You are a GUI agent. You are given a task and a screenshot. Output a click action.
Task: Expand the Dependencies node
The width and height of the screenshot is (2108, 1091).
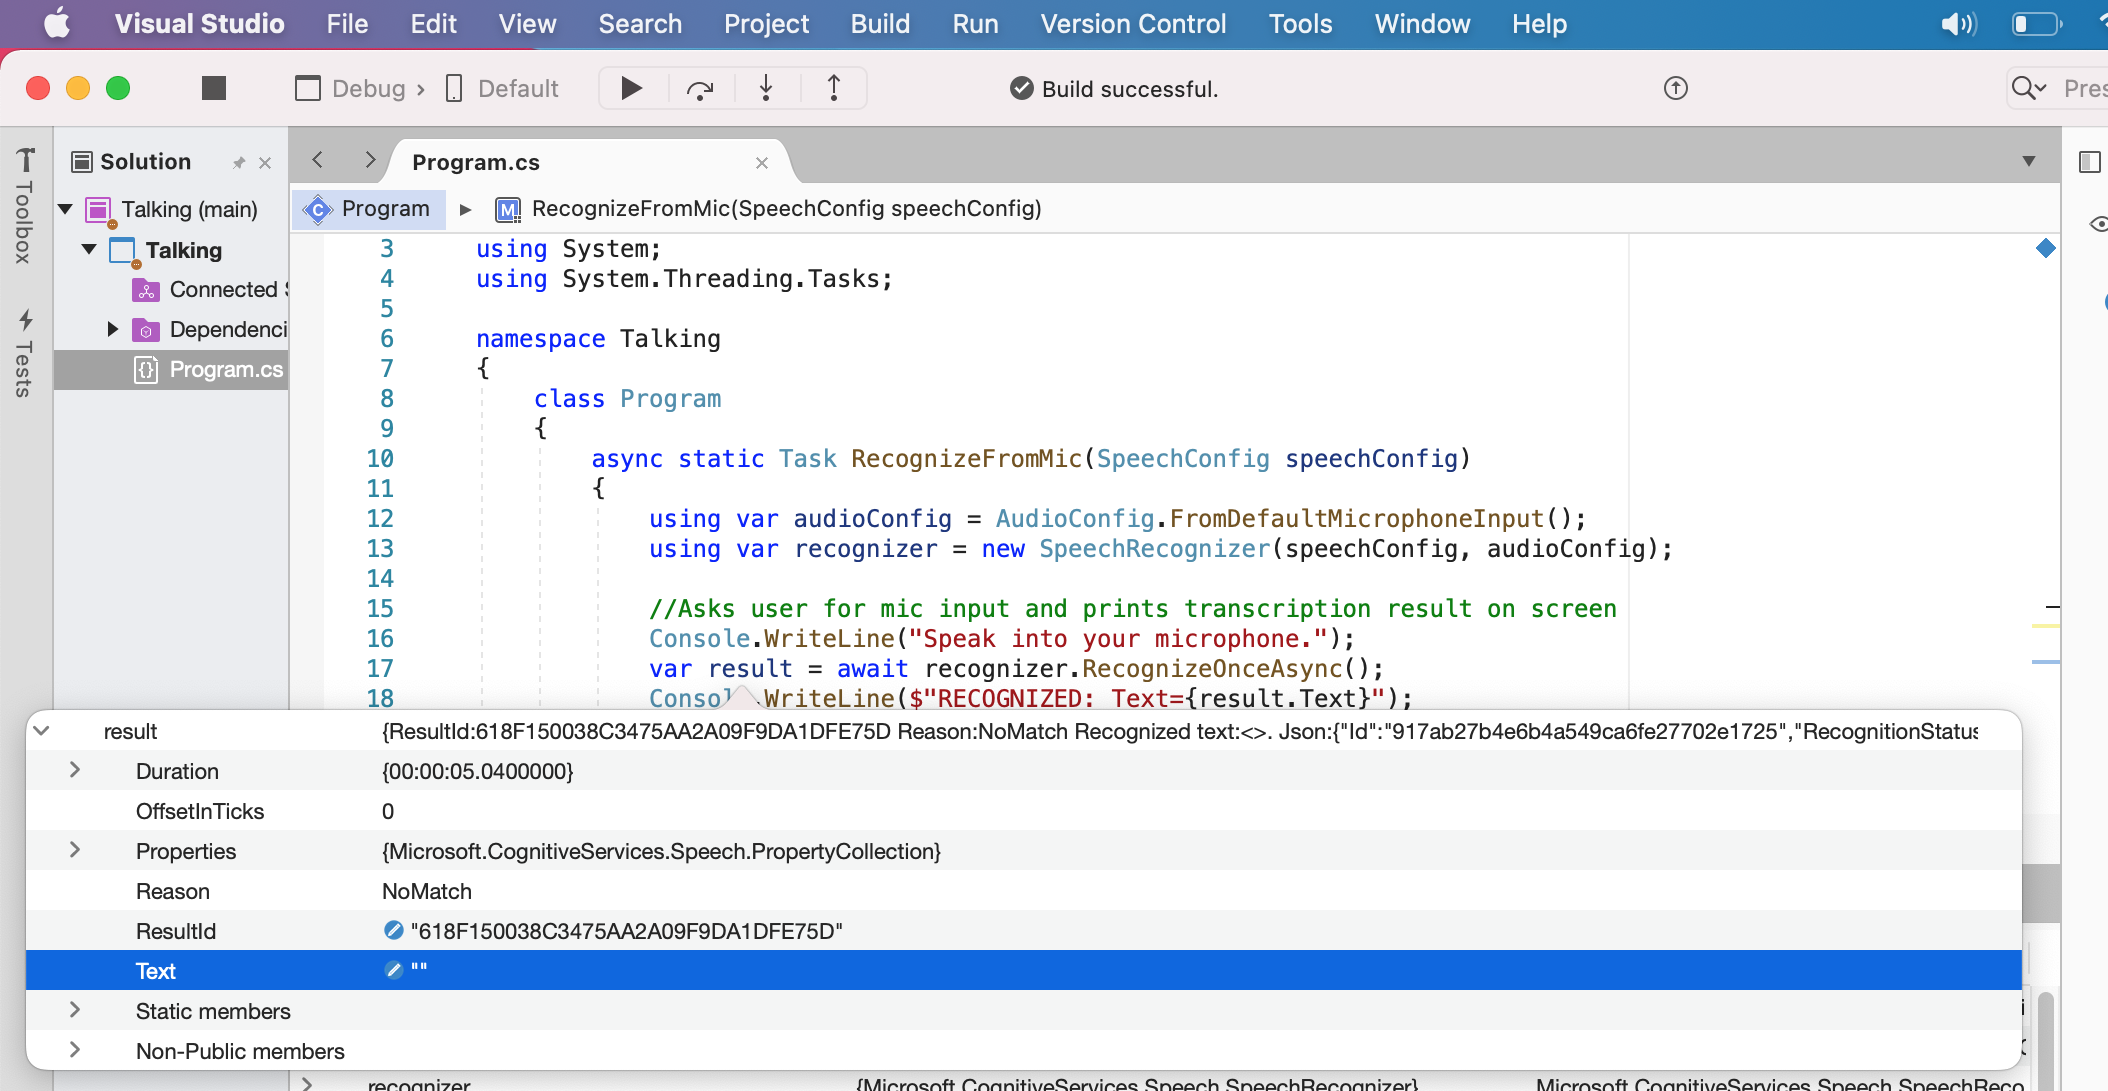(112, 329)
